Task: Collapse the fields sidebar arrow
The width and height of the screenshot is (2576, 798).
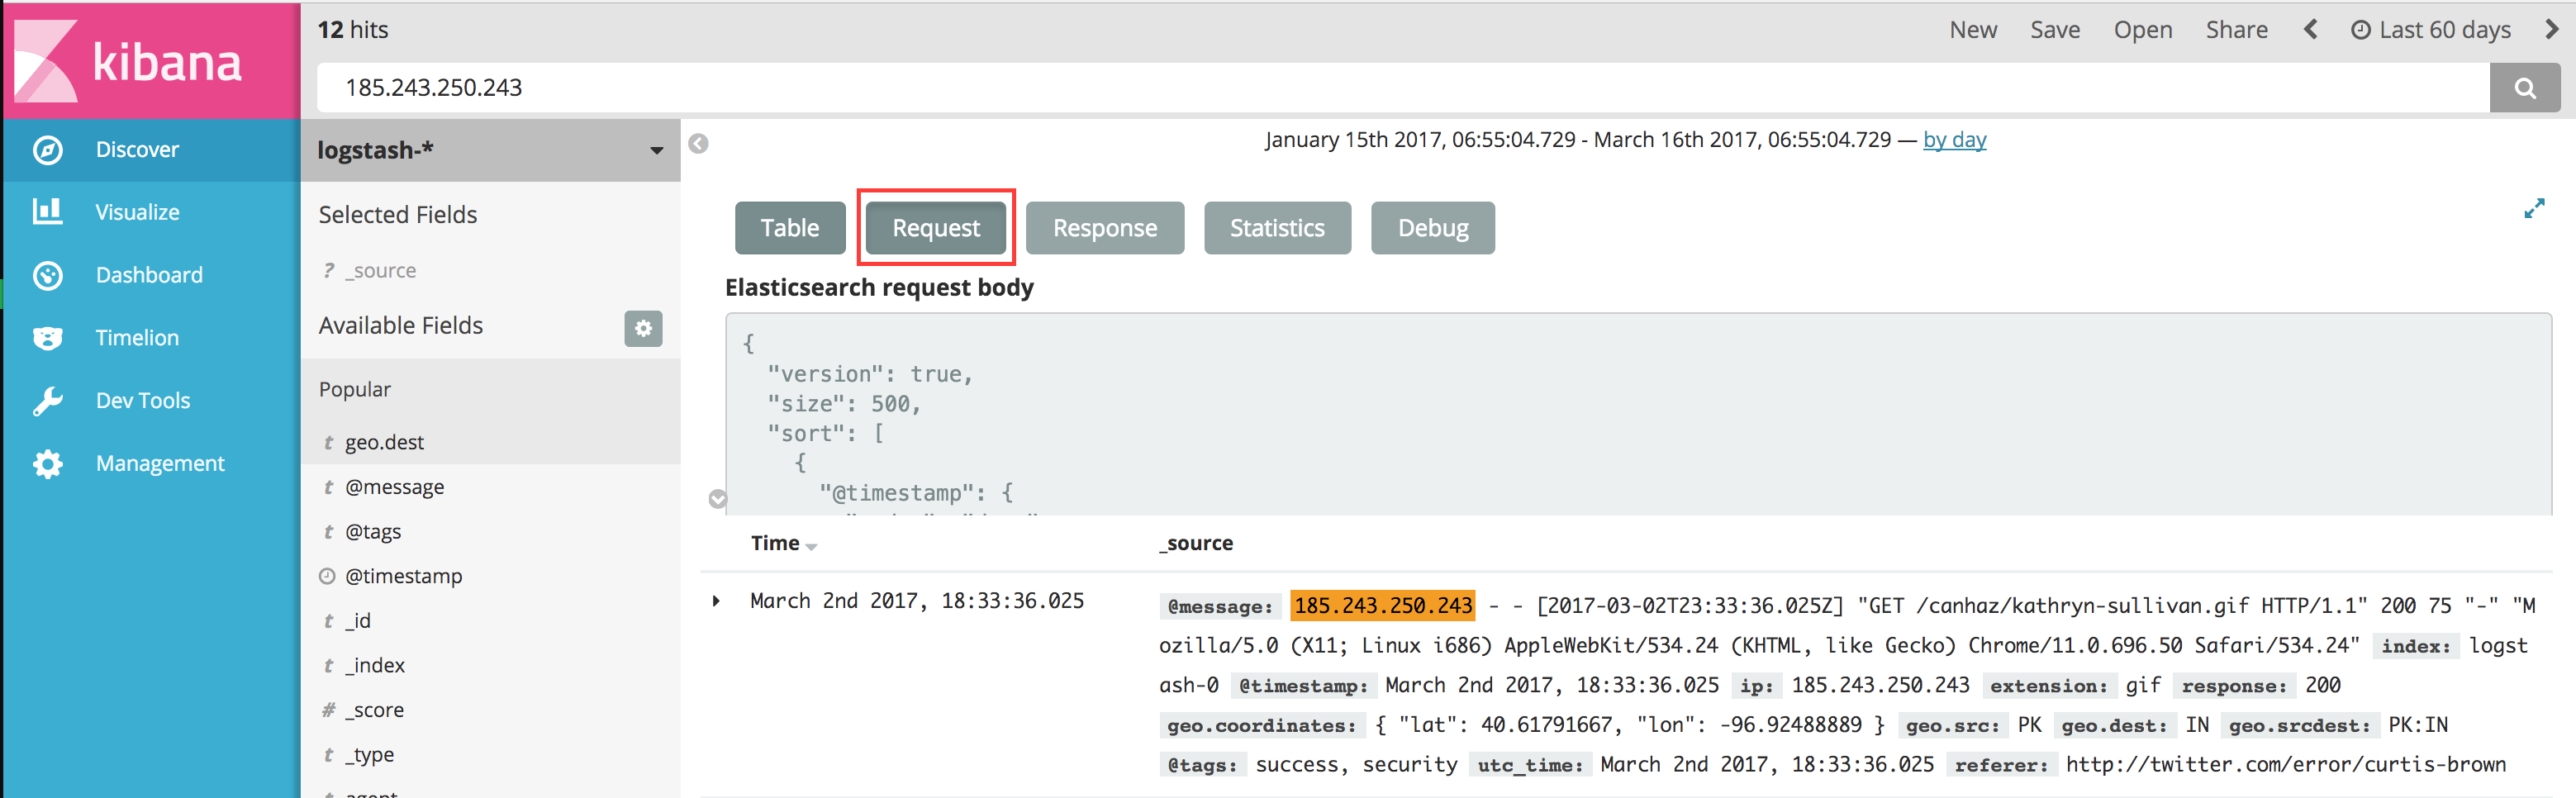Action: click(x=699, y=144)
